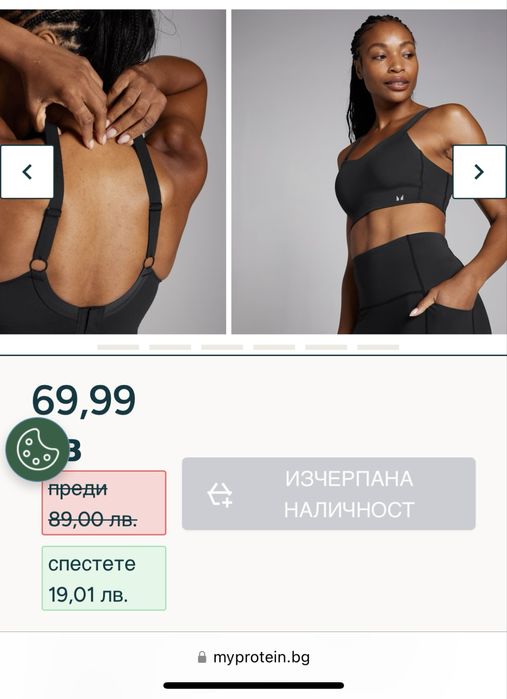Open the back-strap close-up product photo
This screenshot has height=699, width=507.
pyautogui.click(x=113, y=172)
